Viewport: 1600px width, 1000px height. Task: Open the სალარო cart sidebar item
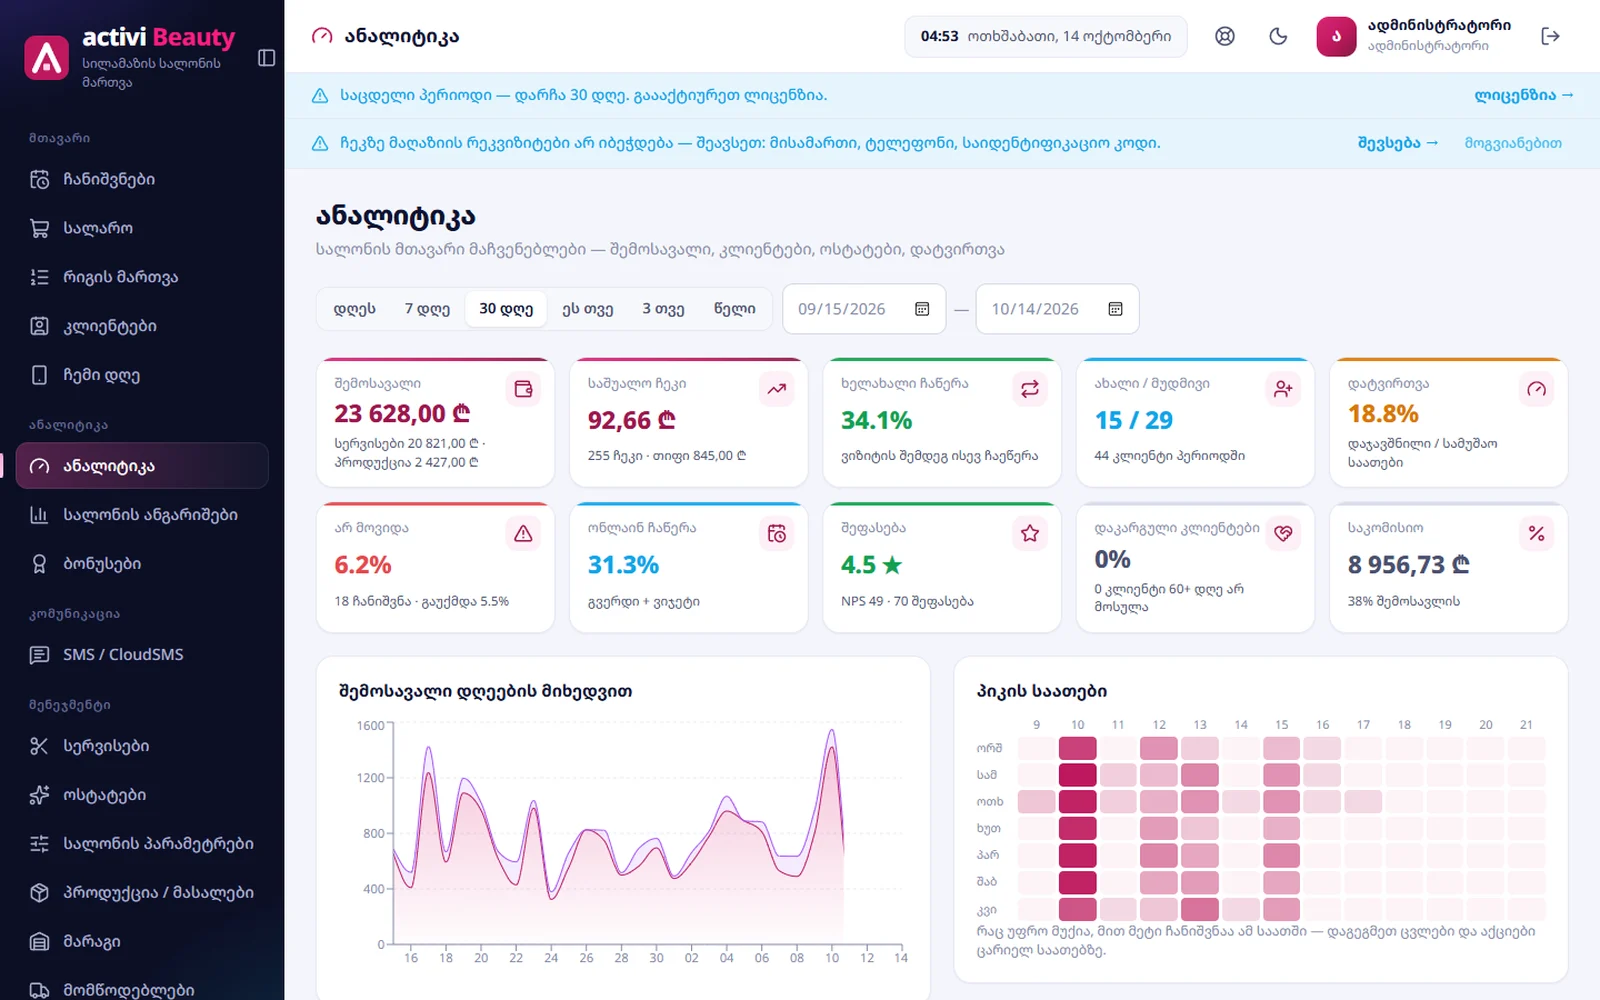[142, 228]
